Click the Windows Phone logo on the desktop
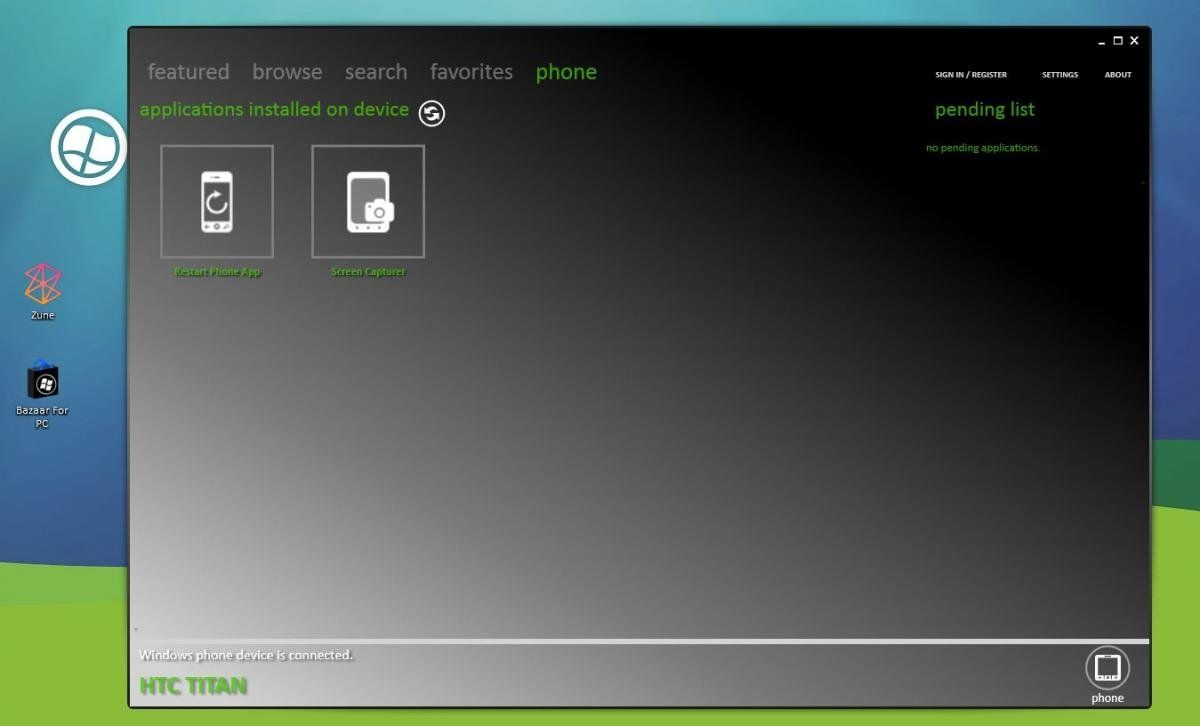1200x726 pixels. 88,148
